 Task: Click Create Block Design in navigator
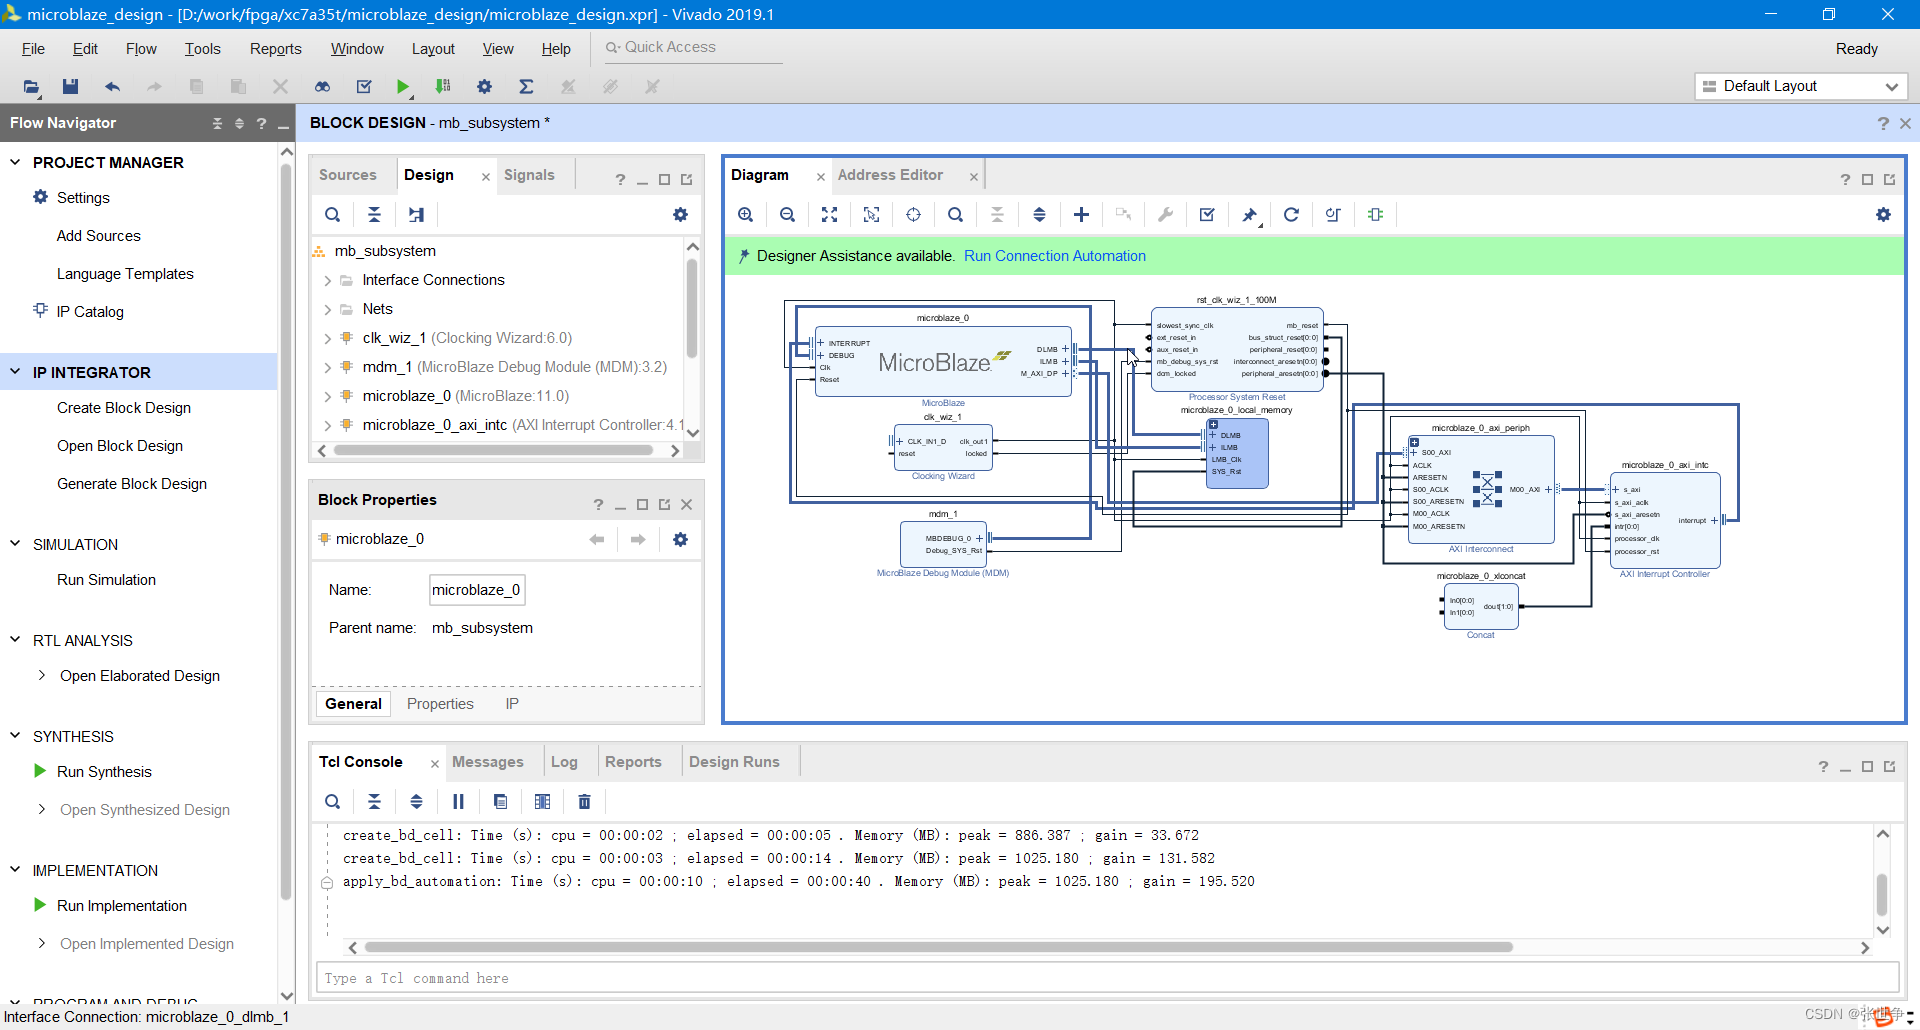point(124,407)
